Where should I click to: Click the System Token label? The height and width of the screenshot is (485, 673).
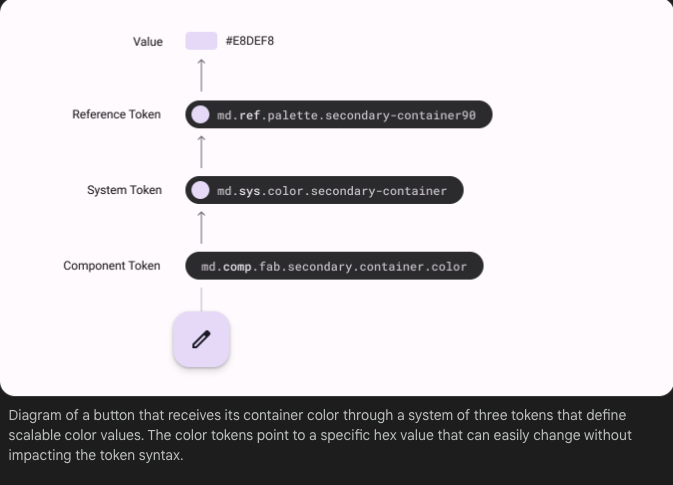pos(124,190)
